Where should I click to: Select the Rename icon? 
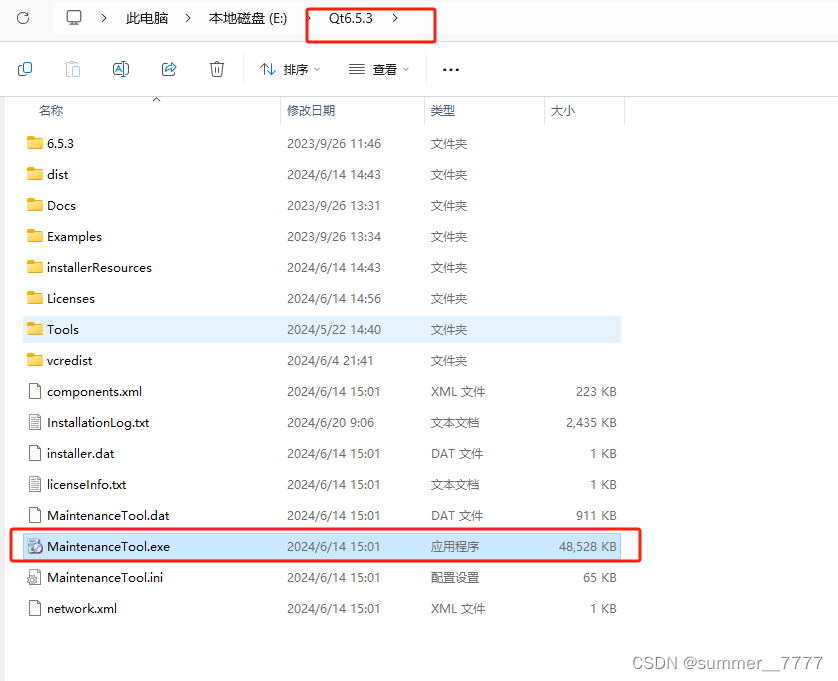[120, 69]
